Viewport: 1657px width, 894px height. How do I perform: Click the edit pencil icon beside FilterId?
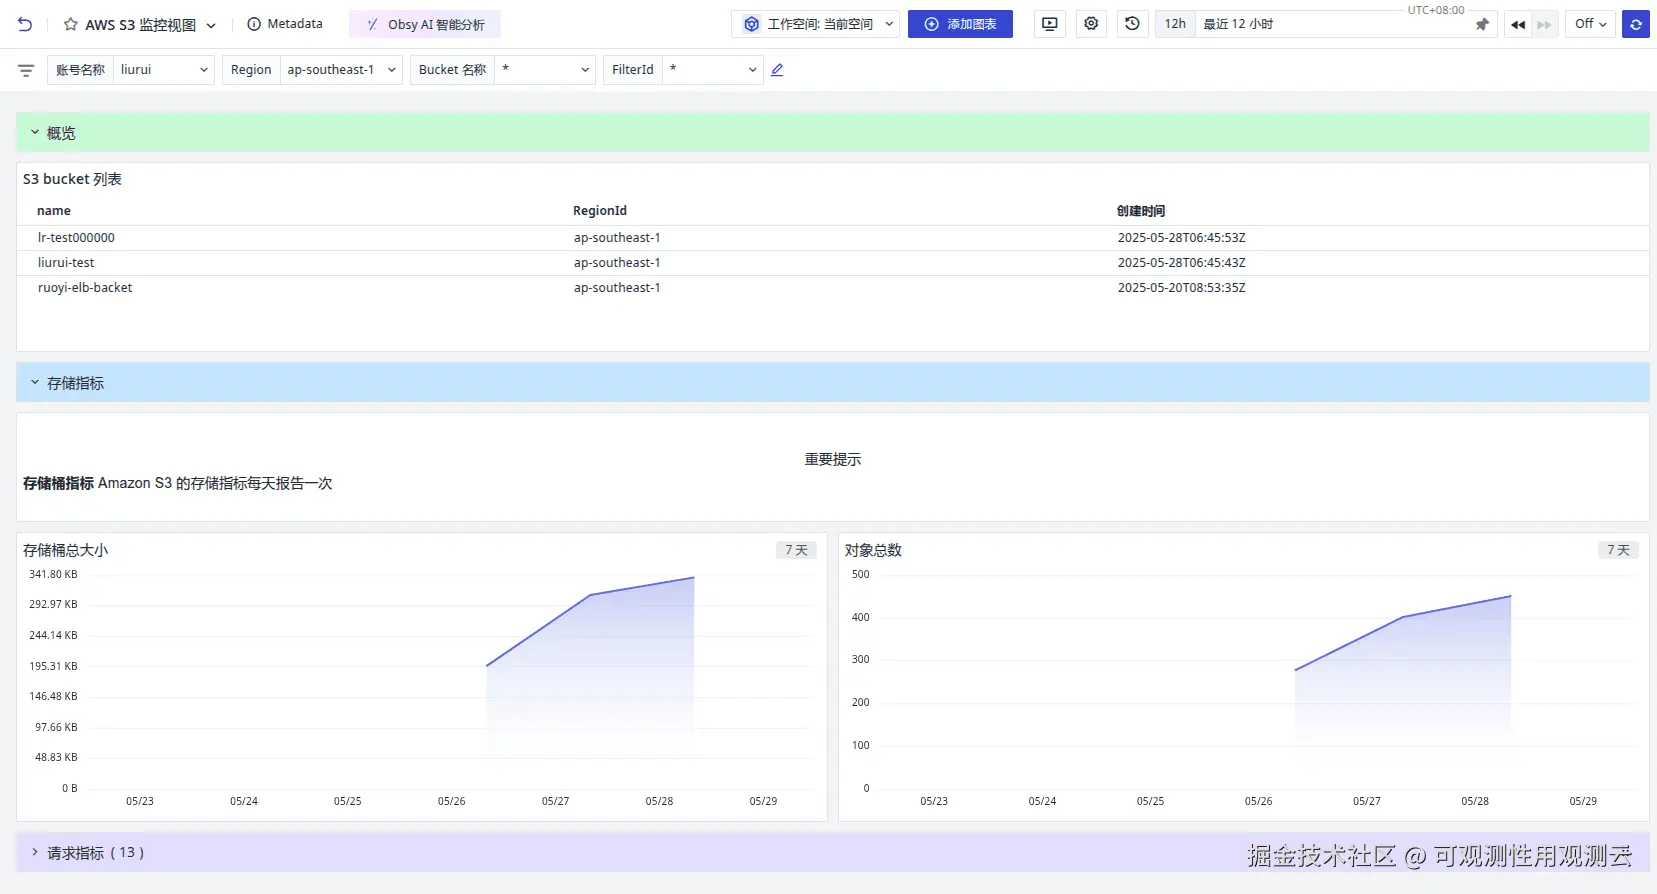(777, 70)
